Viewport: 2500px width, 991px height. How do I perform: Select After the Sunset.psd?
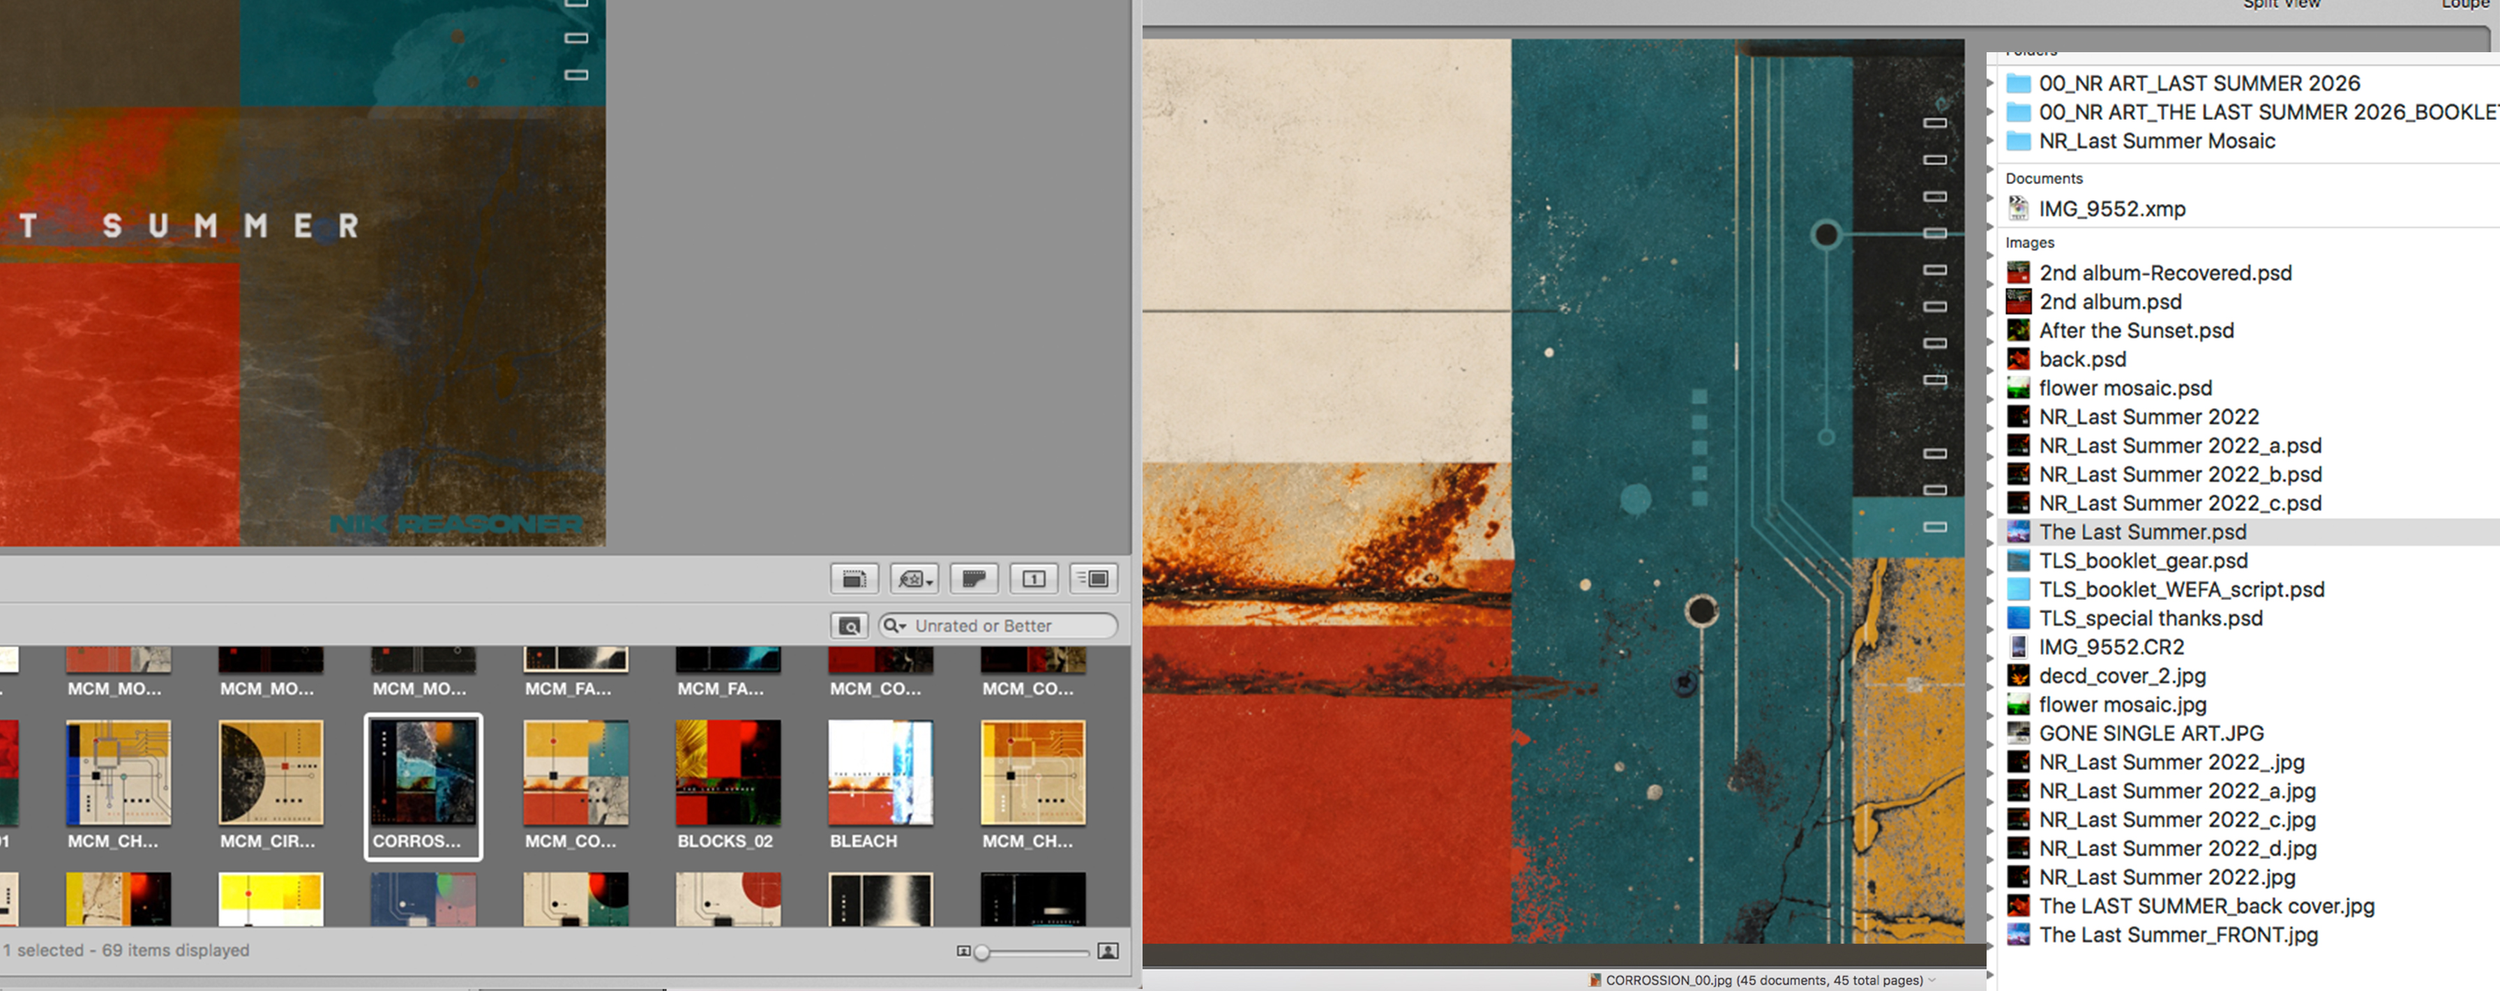coord(2136,331)
